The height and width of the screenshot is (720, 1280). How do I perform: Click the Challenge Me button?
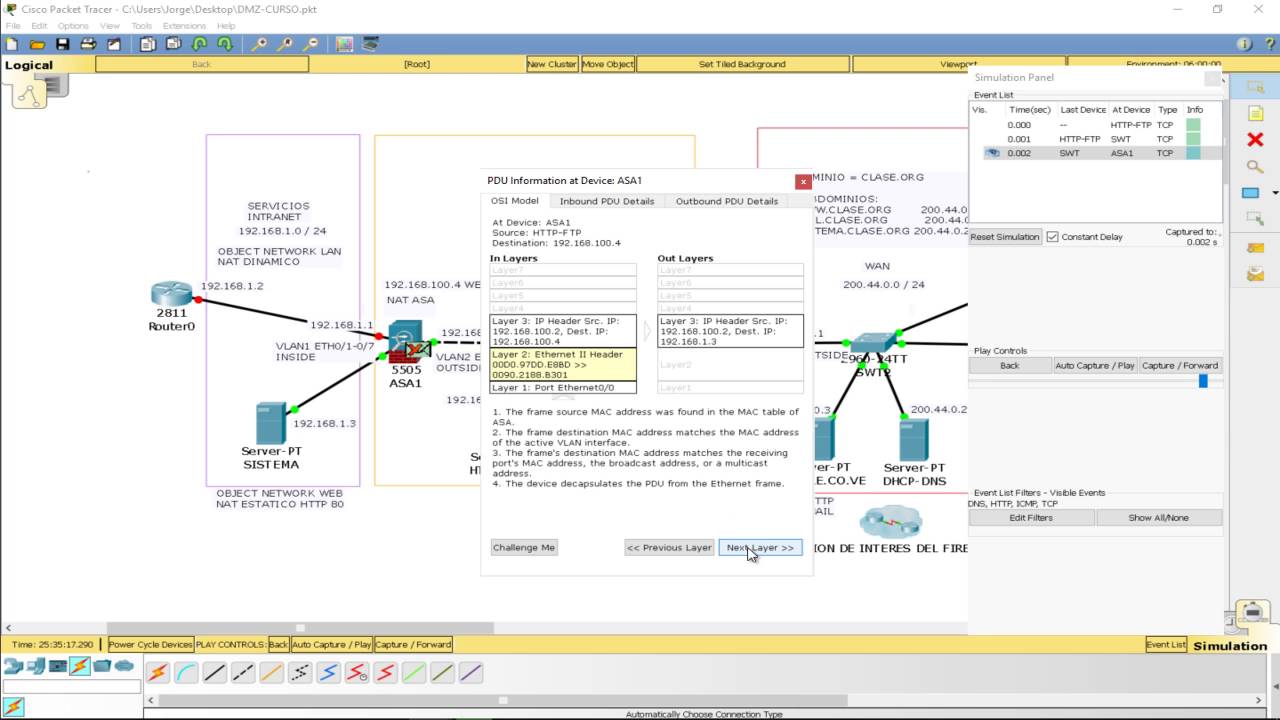coord(524,548)
